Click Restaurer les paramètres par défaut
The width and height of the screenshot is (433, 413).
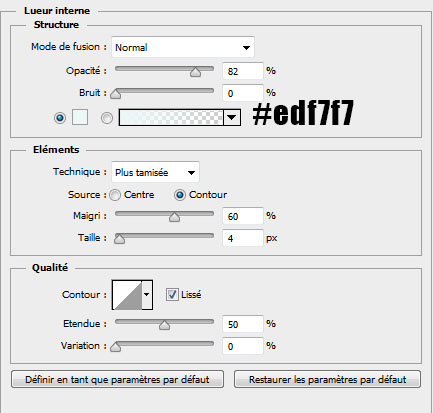click(327, 379)
